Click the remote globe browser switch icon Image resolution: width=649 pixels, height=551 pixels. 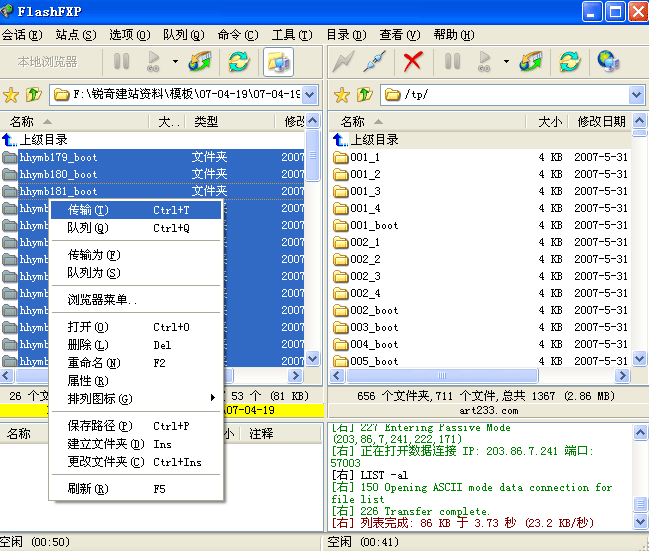(608, 61)
